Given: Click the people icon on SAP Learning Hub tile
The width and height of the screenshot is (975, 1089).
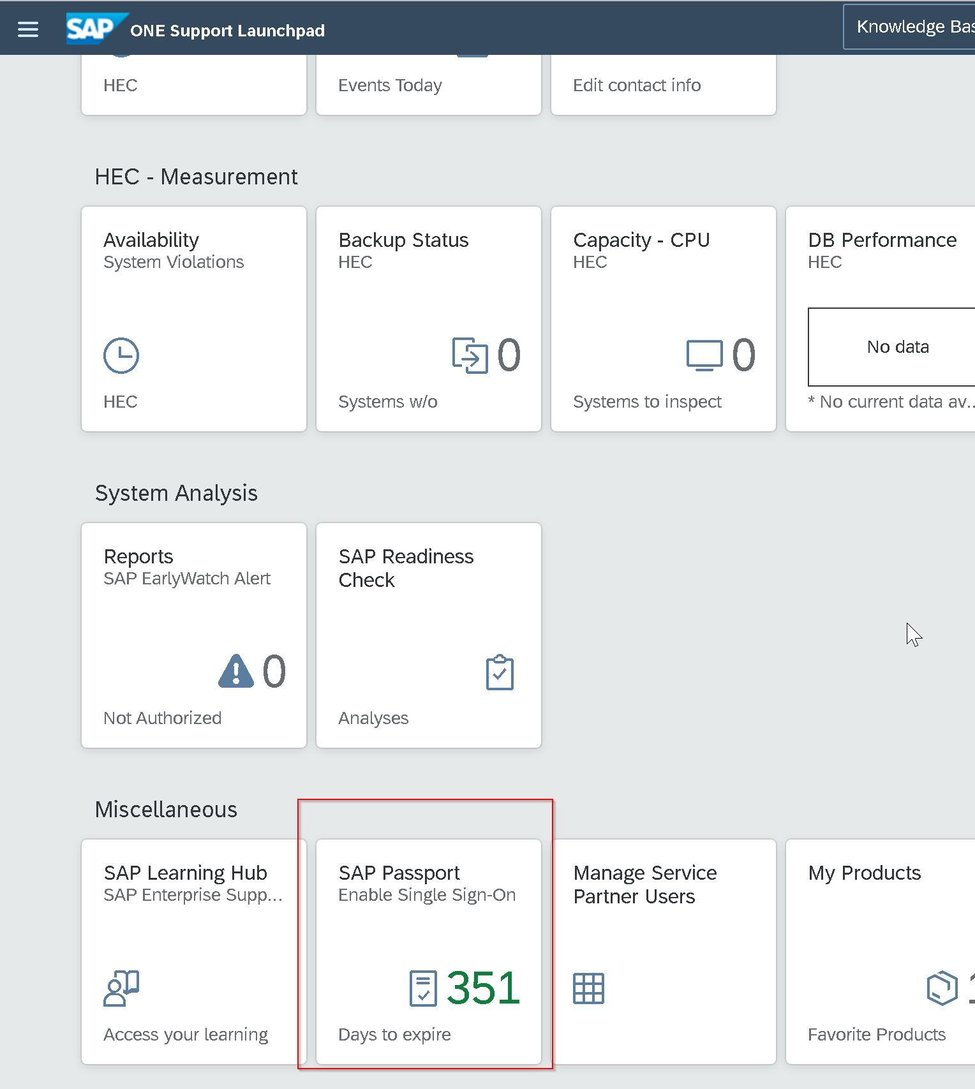Looking at the screenshot, I should [120, 988].
